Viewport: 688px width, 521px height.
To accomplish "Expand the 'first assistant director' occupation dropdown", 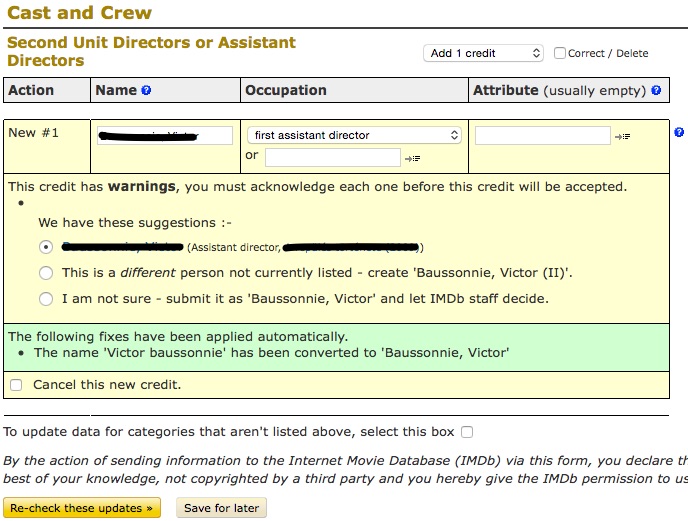I will pyautogui.click(x=354, y=135).
